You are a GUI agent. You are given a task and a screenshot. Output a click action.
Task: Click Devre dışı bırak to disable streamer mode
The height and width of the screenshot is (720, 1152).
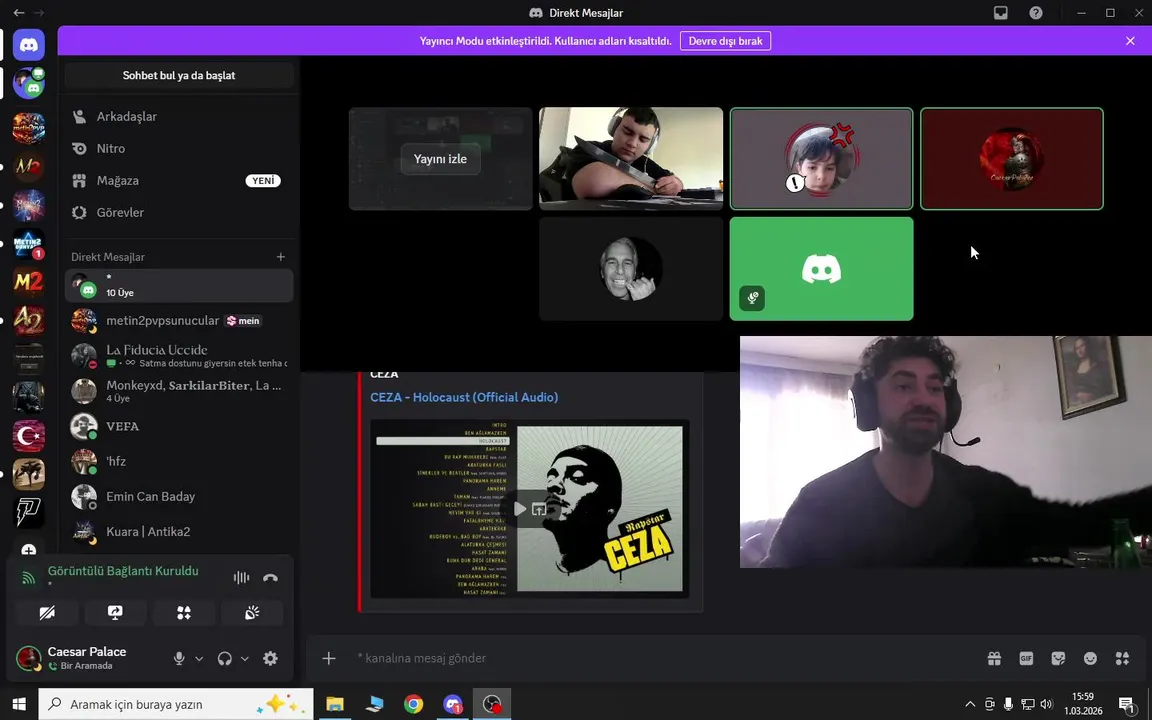point(725,41)
